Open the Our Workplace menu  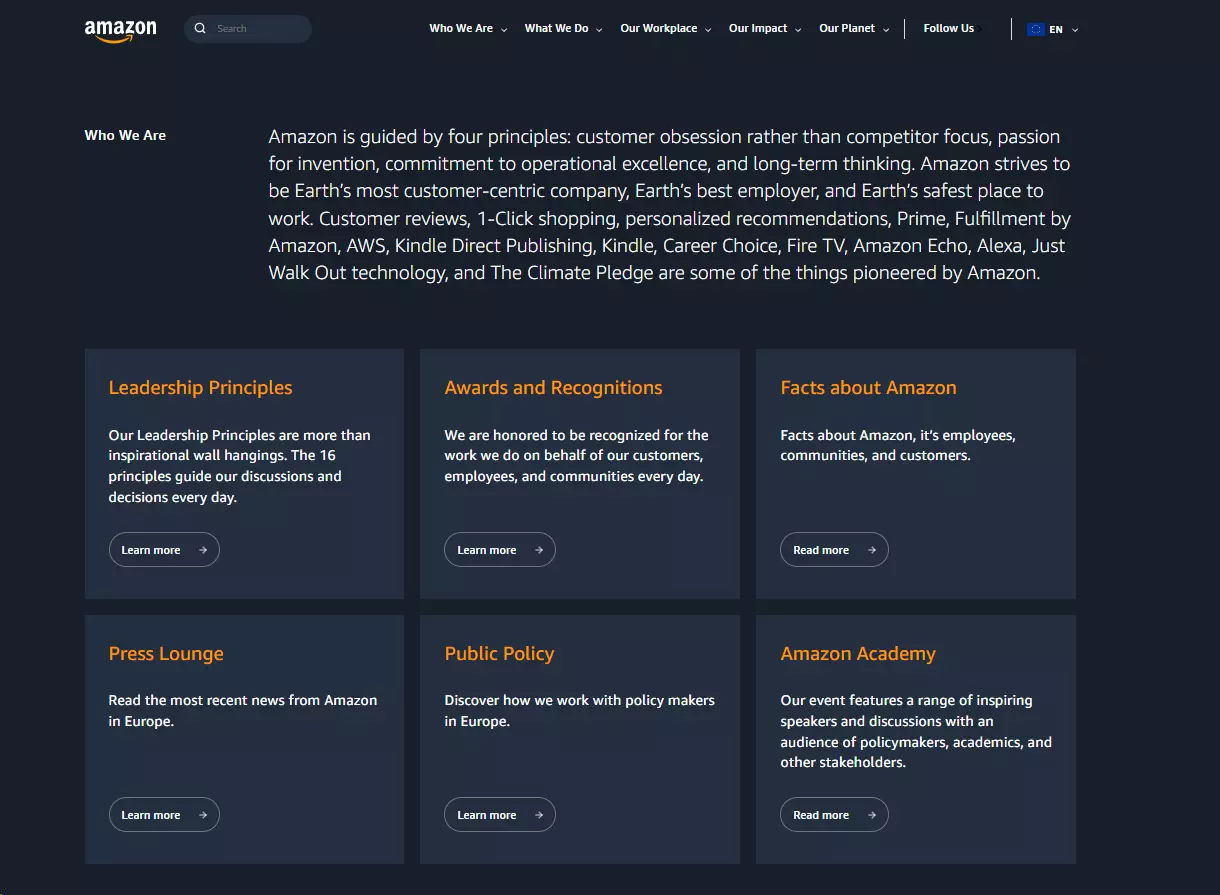pyautogui.click(x=659, y=28)
